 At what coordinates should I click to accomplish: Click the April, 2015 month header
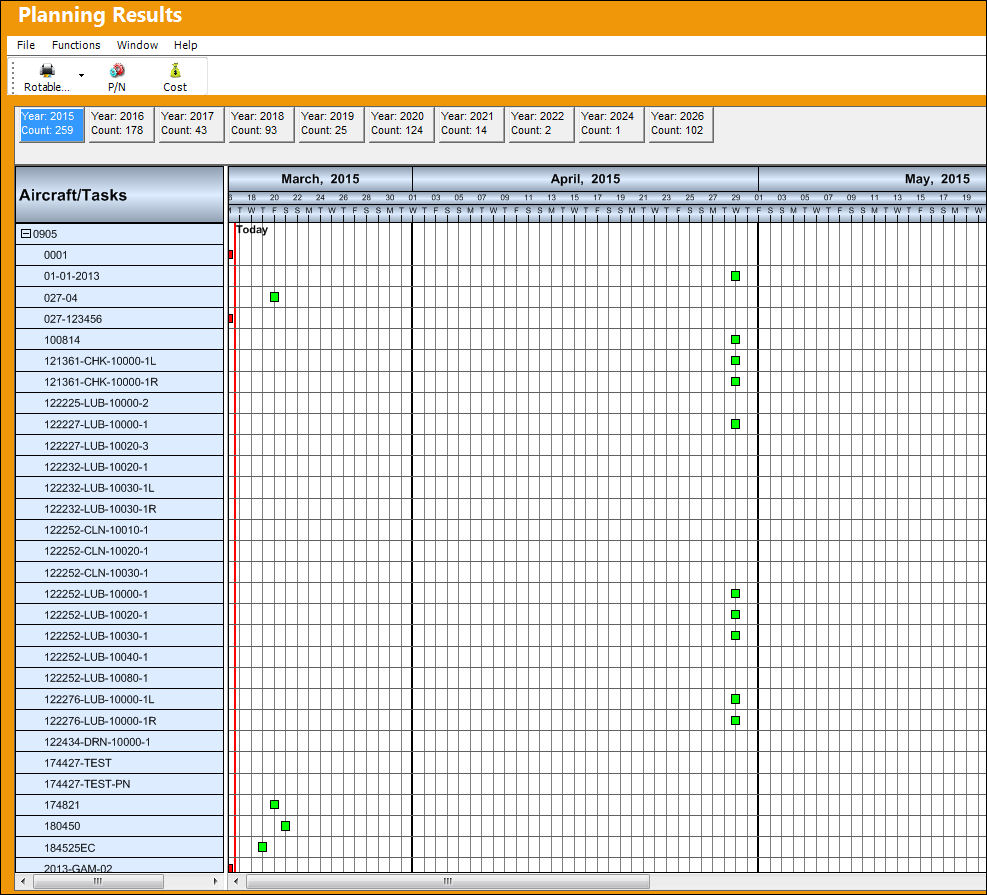585,179
